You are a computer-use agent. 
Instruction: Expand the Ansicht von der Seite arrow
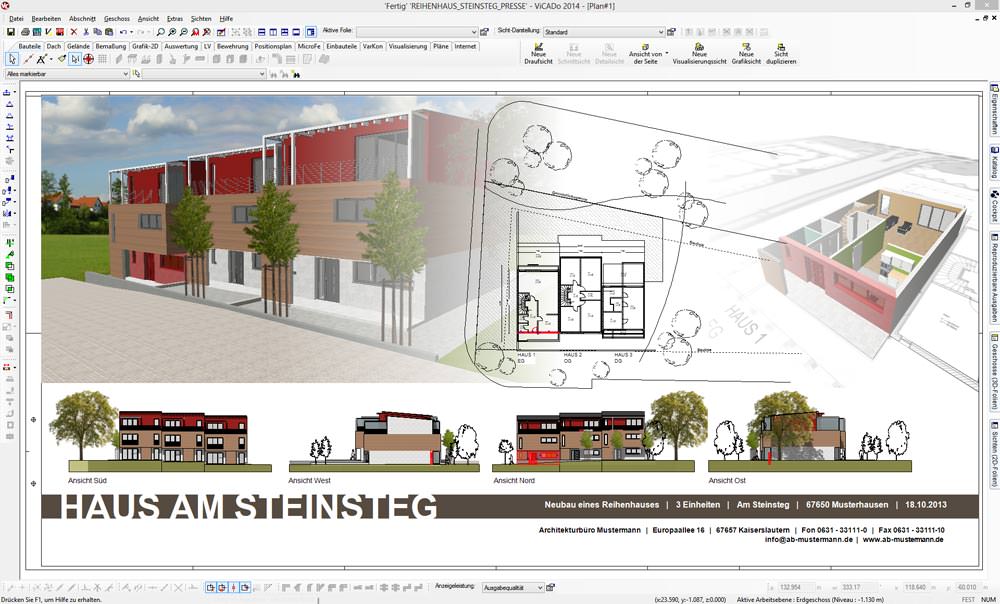[667, 54]
